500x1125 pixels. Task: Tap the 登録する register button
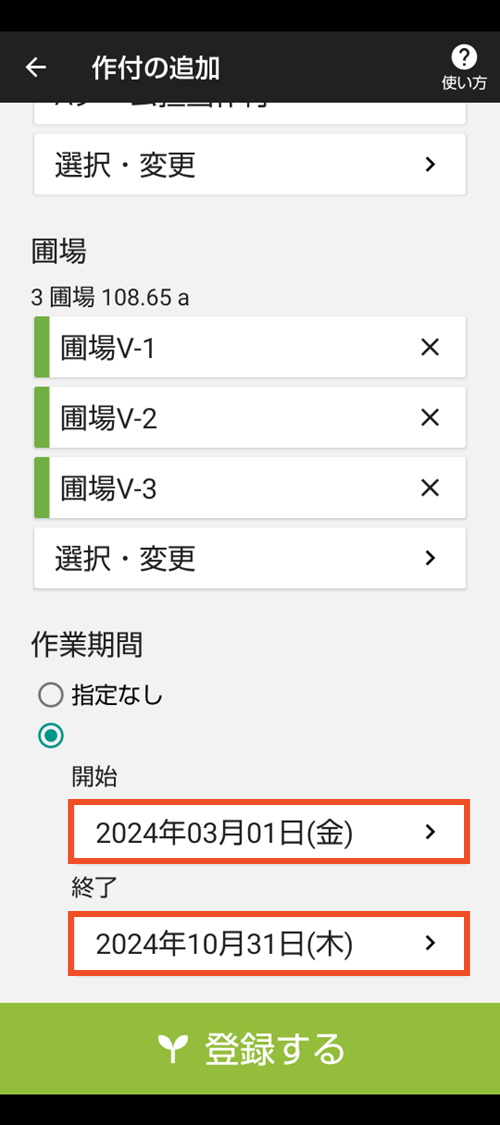250,1049
